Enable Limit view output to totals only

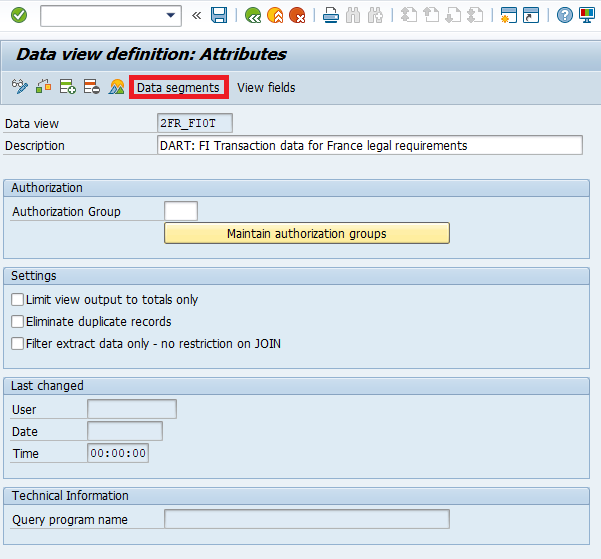coord(17,300)
